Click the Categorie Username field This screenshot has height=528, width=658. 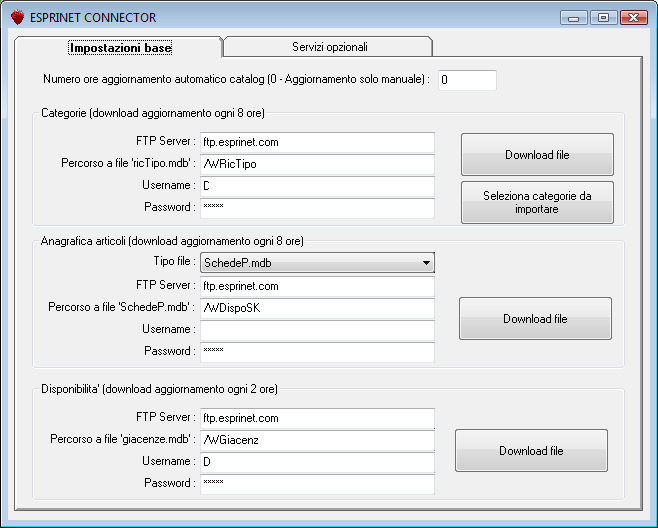pos(317,186)
